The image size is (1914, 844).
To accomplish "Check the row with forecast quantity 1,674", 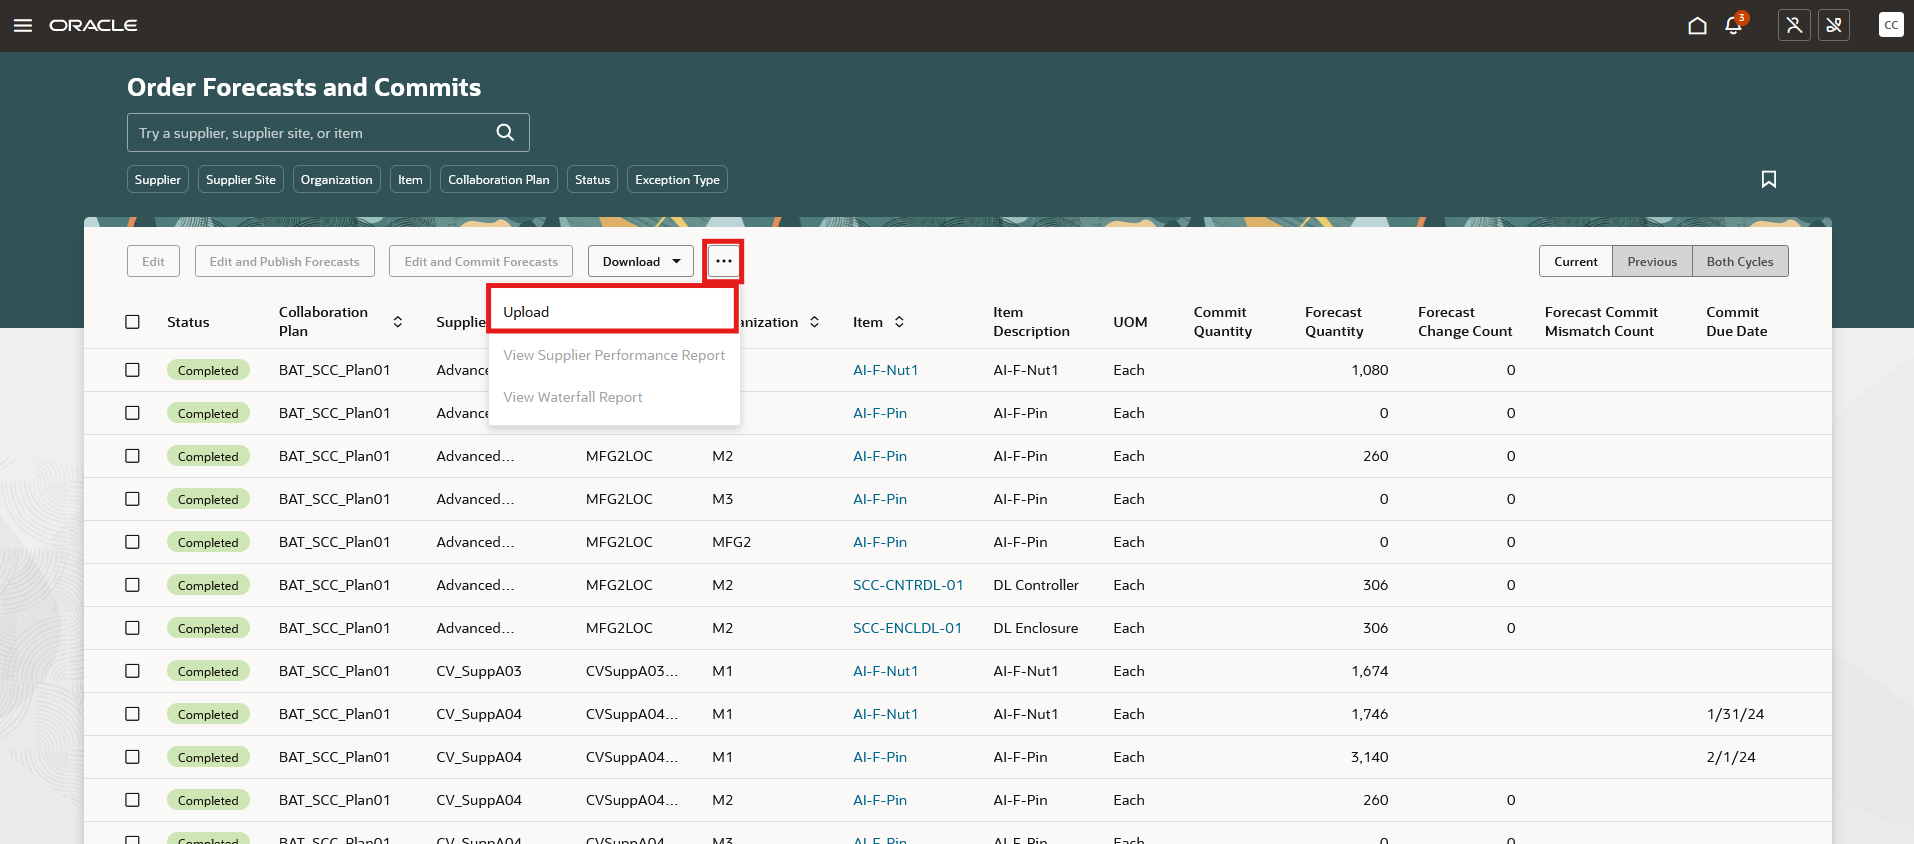I will coord(132,671).
